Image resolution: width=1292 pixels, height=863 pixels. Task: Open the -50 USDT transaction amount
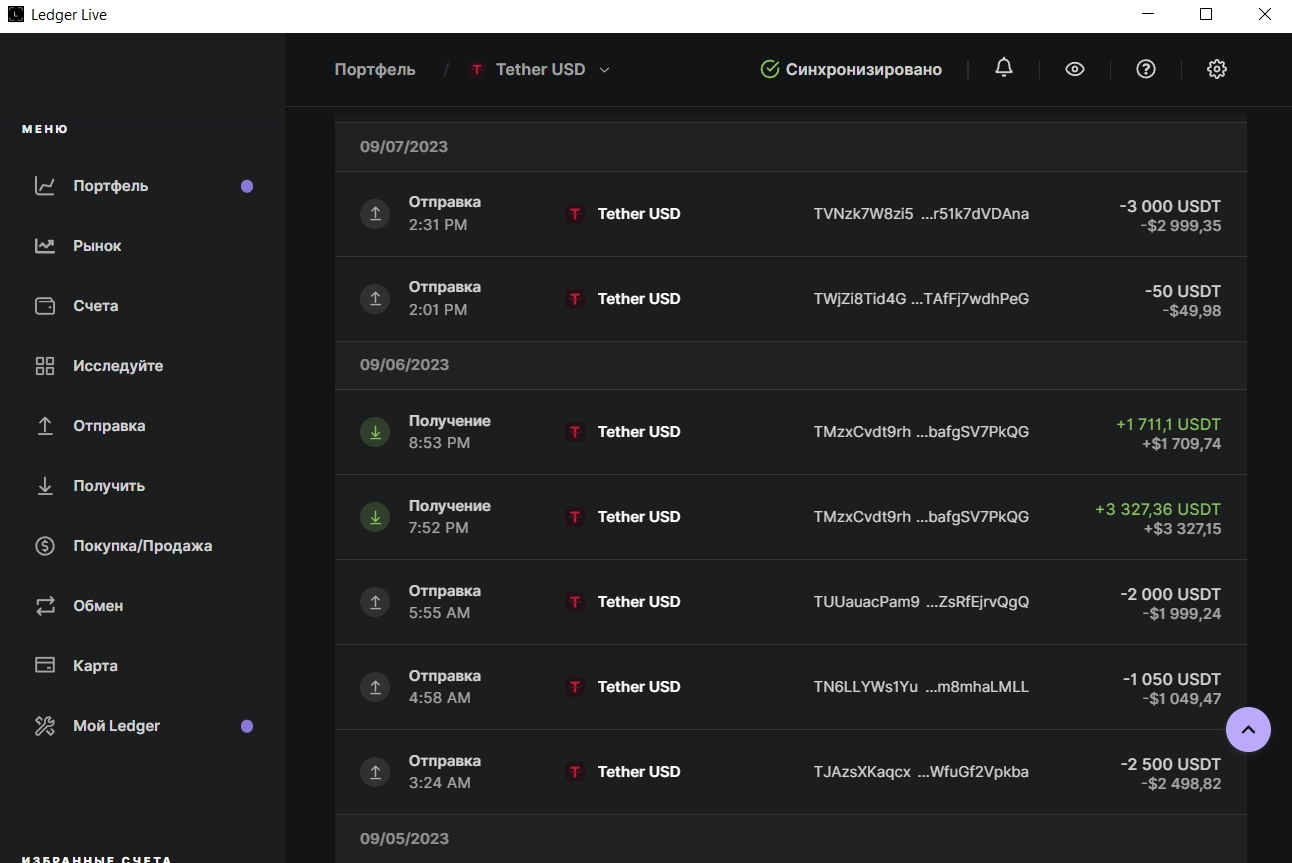click(1183, 291)
